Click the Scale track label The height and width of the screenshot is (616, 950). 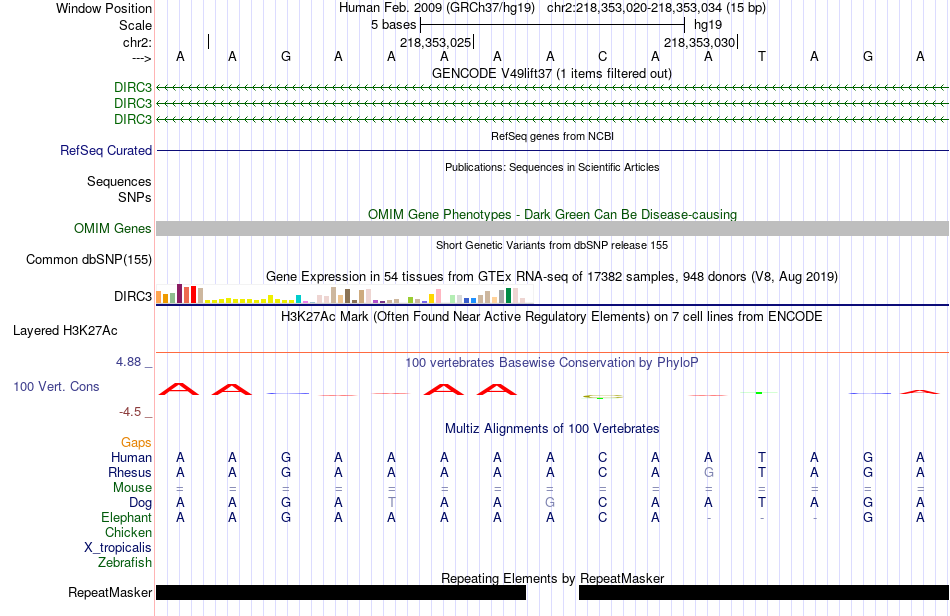[x=135, y=25]
